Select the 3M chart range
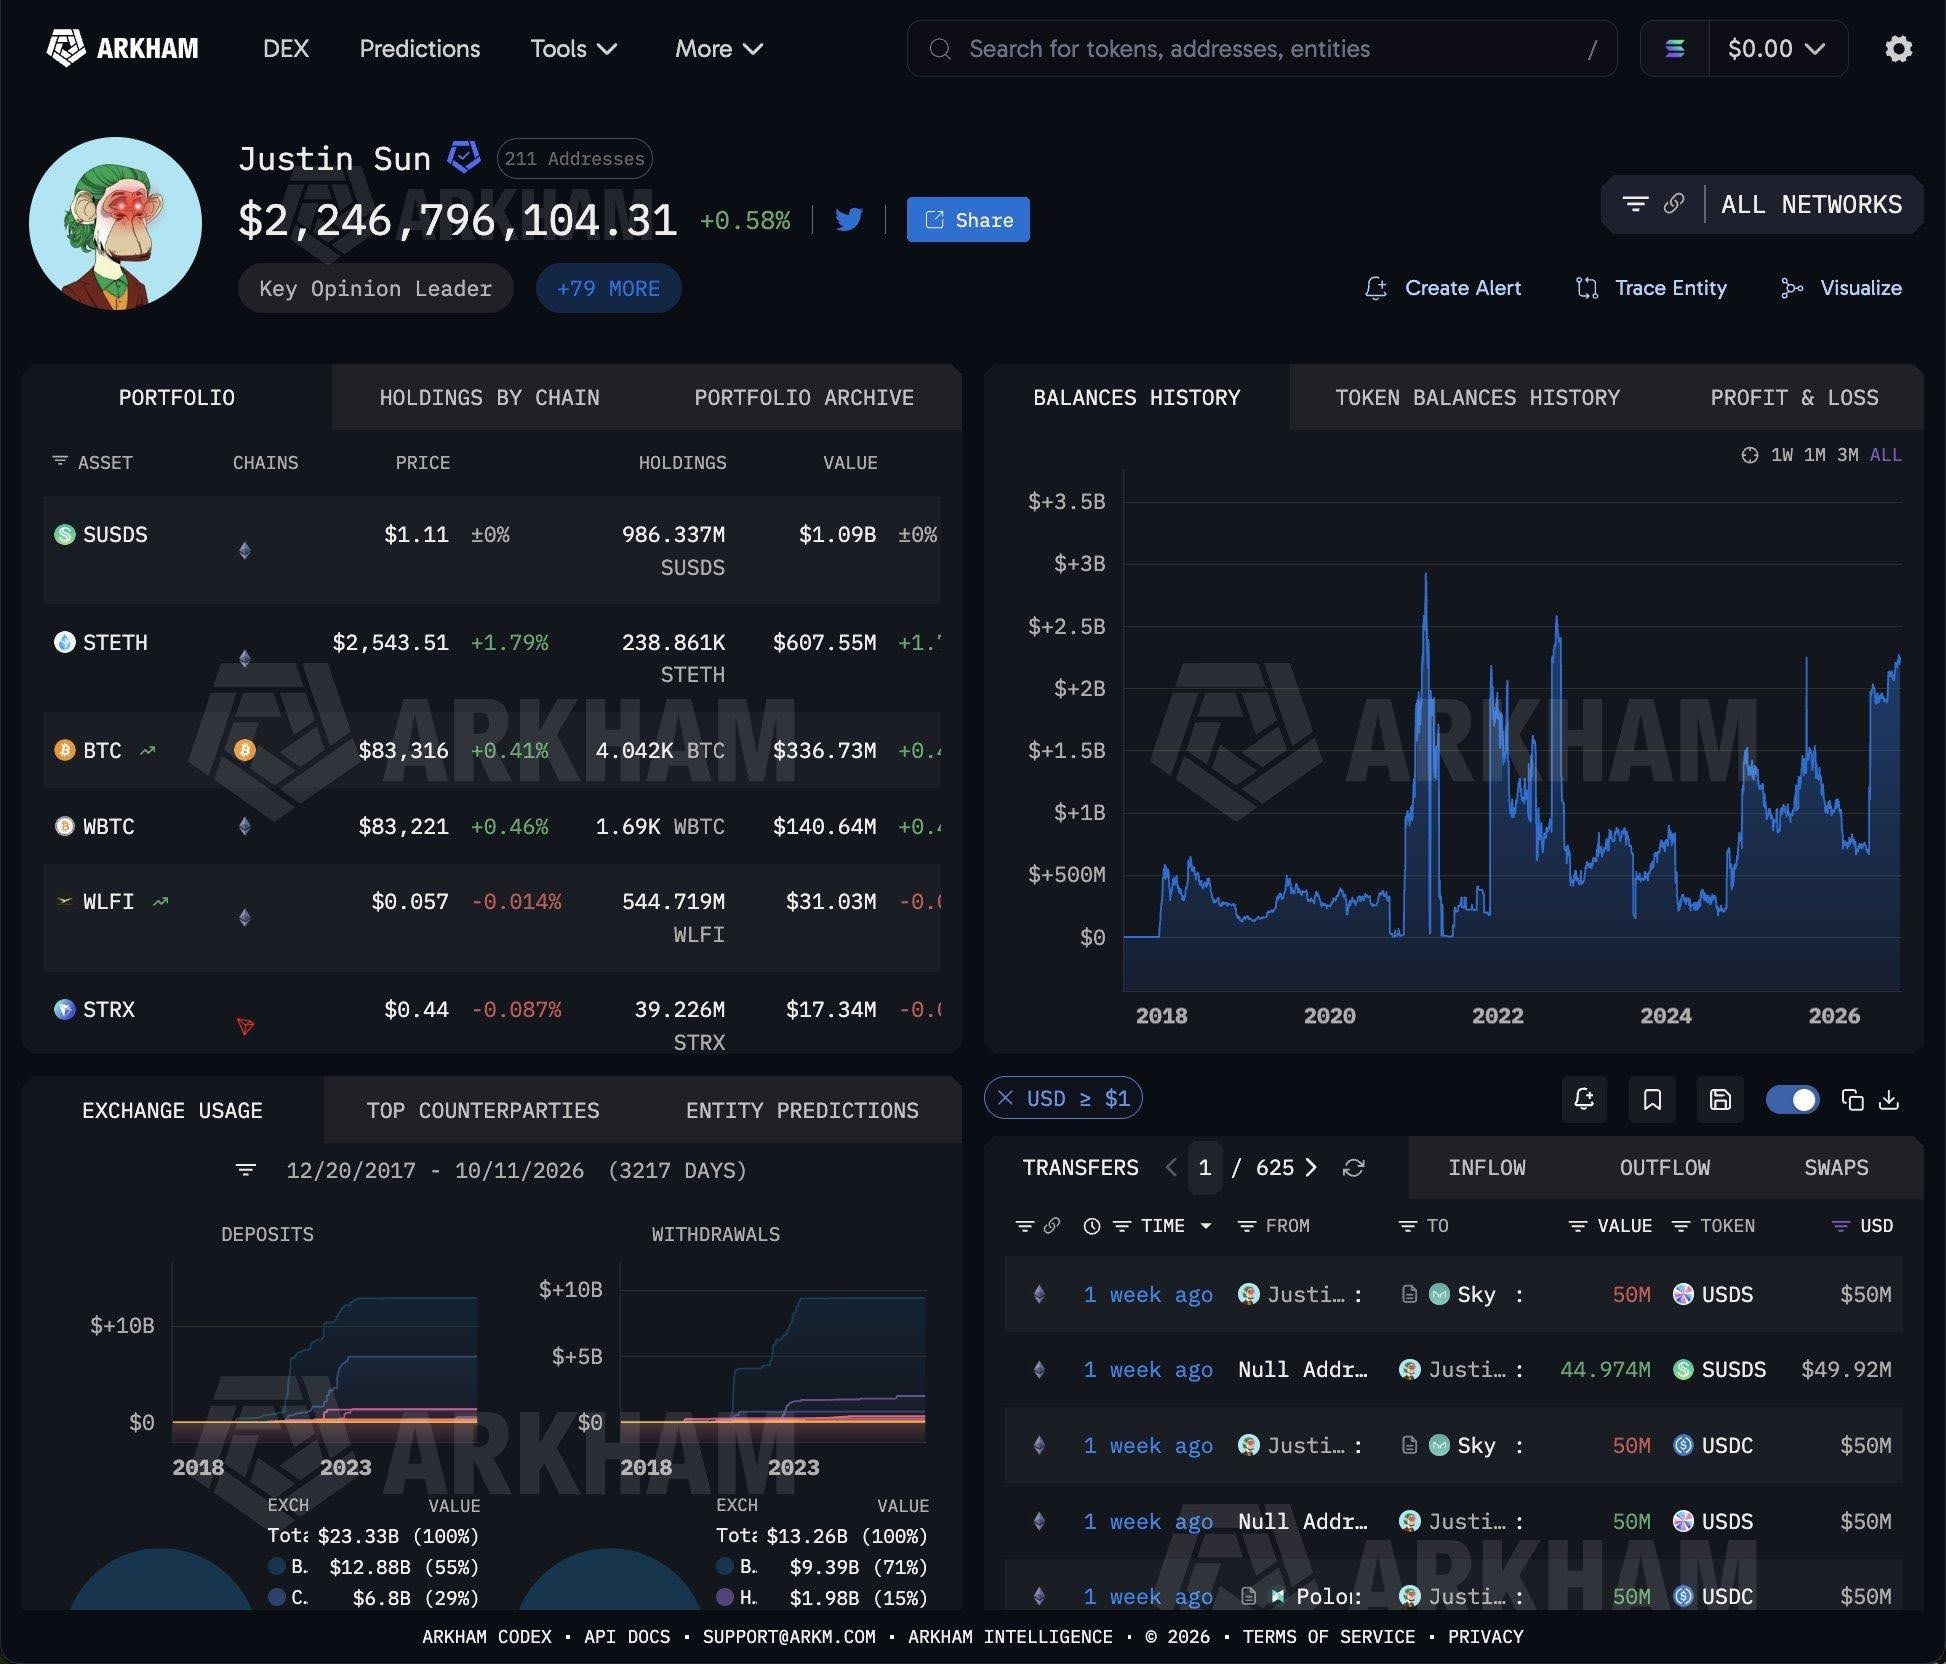 tap(1848, 455)
